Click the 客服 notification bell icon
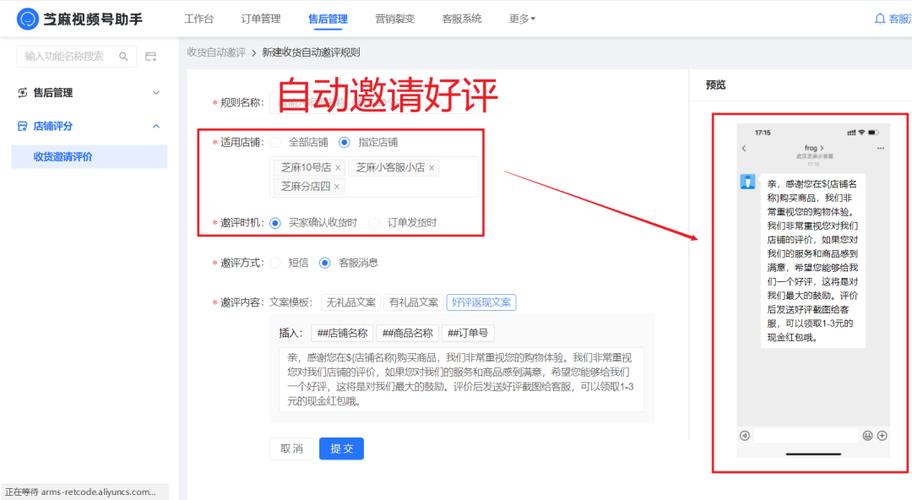Viewport: 912px width, 500px height. click(x=880, y=19)
